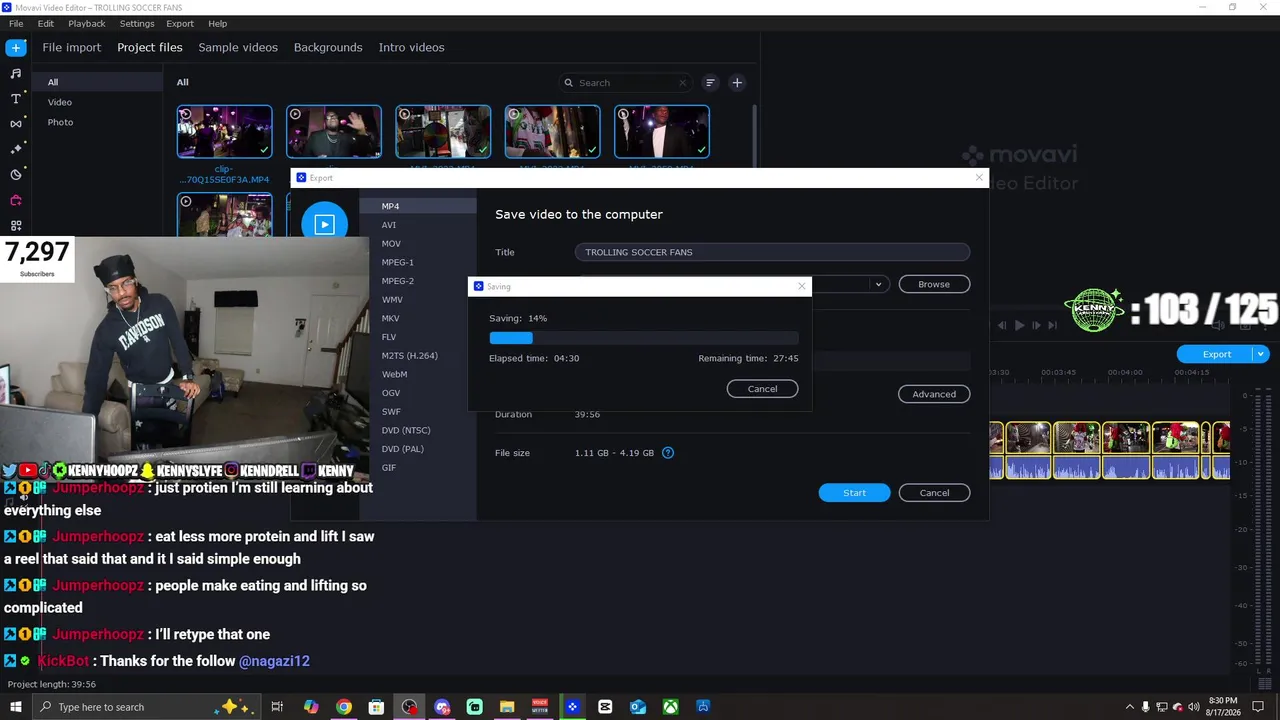Edit the Title field TROLLING SOCCER FANS
This screenshot has height=720, width=1280.
[x=772, y=252]
